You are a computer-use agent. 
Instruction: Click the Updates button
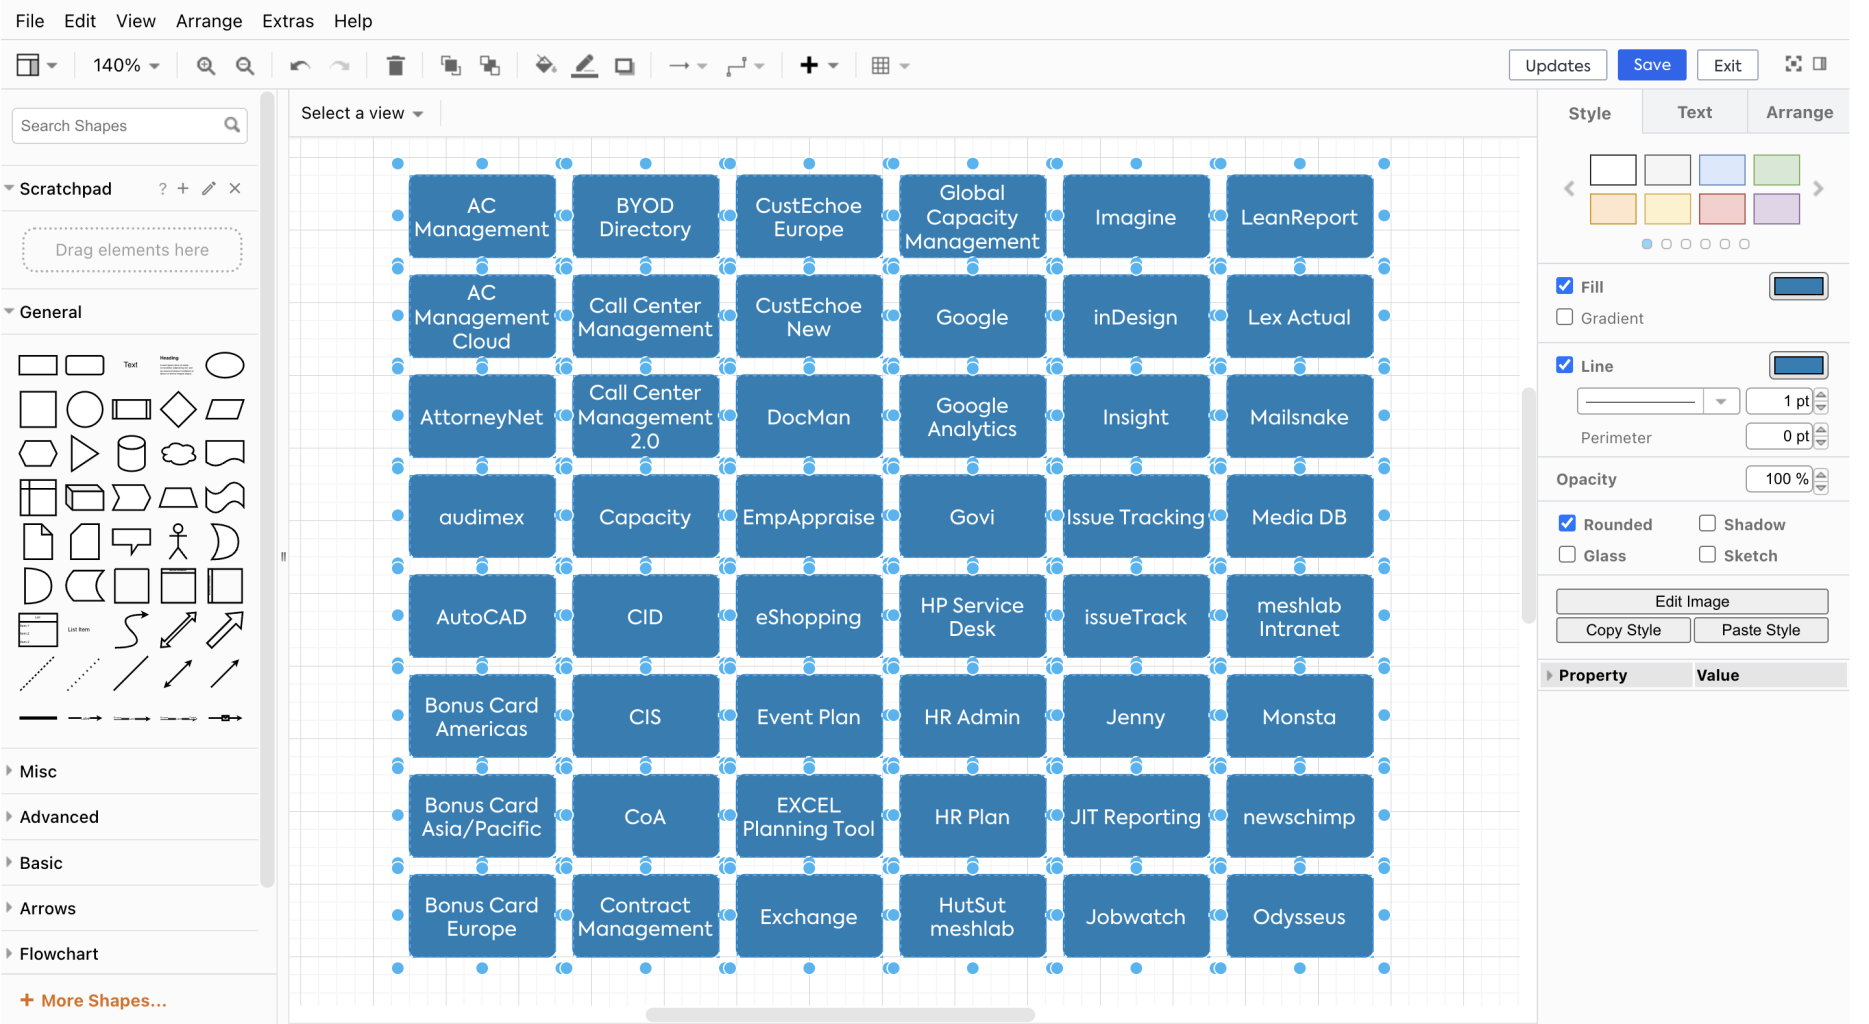(x=1557, y=65)
